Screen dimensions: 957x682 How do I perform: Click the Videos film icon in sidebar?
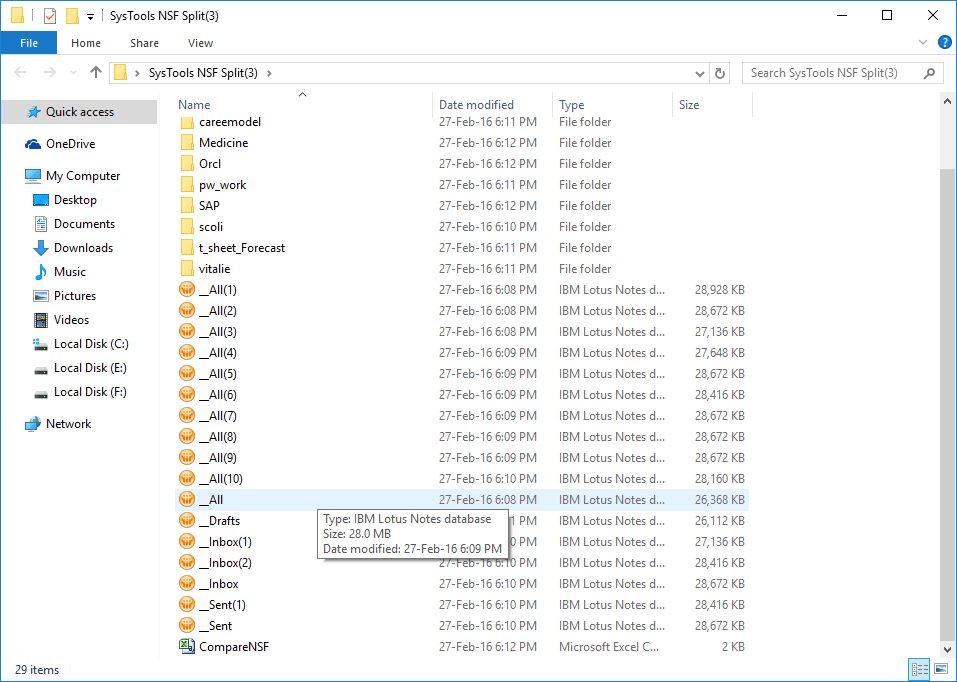point(41,320)
